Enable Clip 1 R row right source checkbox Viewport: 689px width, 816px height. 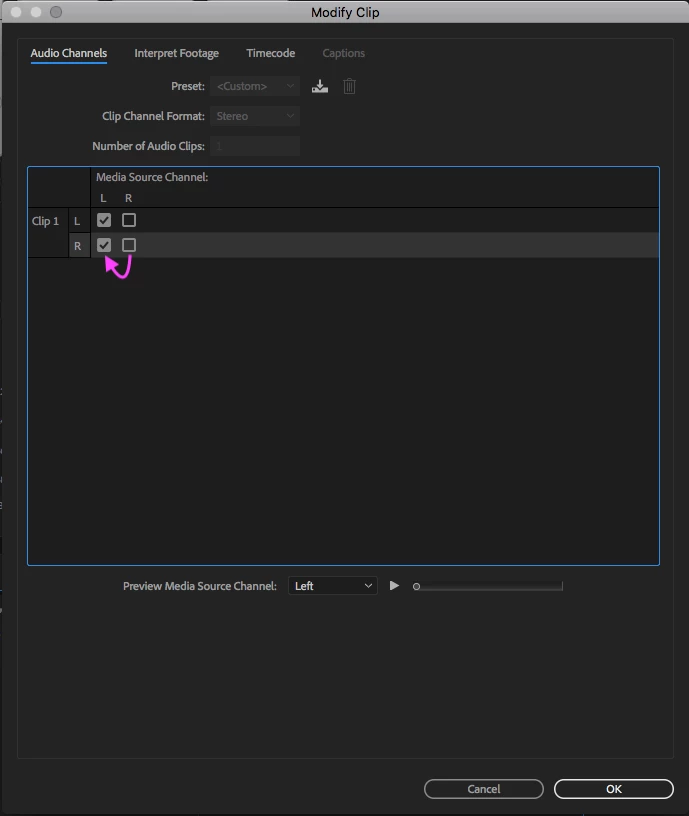129,245
